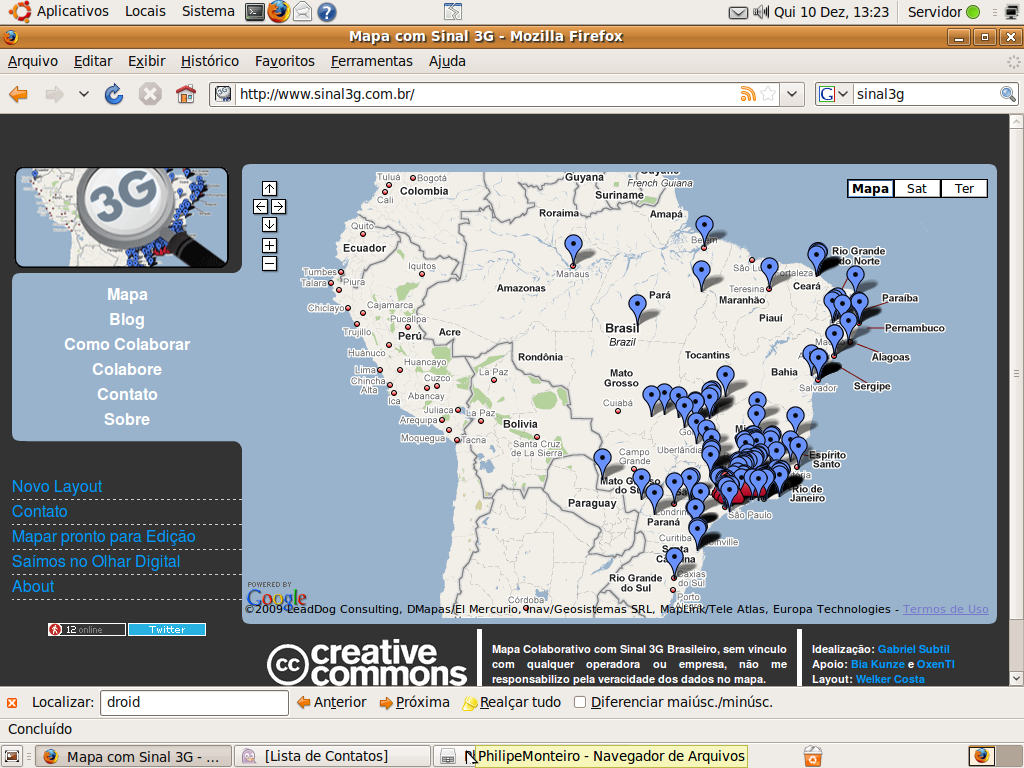
Task: Pan the map right with arrow icon
Action: (278, 207)
